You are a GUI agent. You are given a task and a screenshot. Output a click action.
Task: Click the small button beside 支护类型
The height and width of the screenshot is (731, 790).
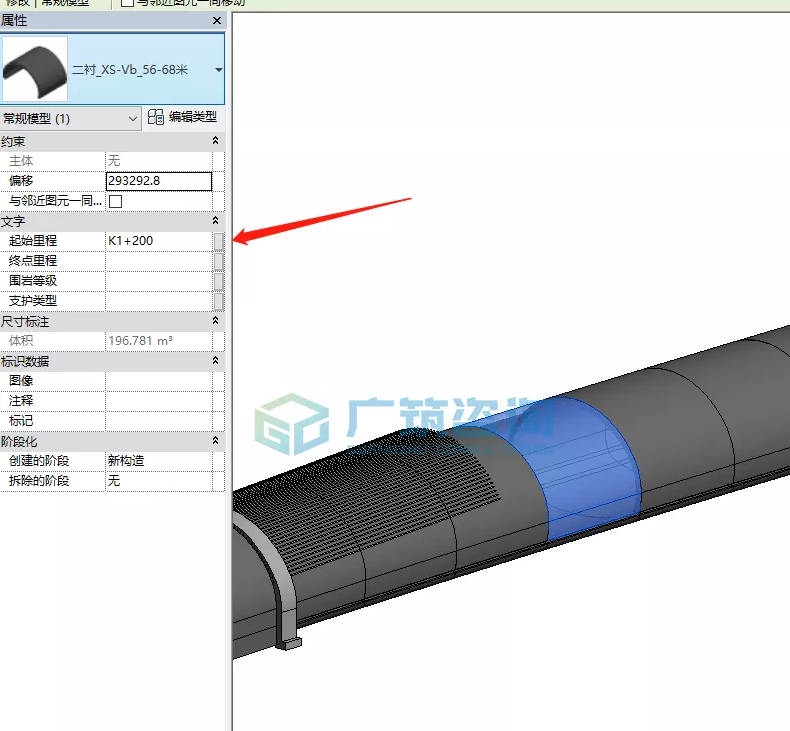[219, 302]
